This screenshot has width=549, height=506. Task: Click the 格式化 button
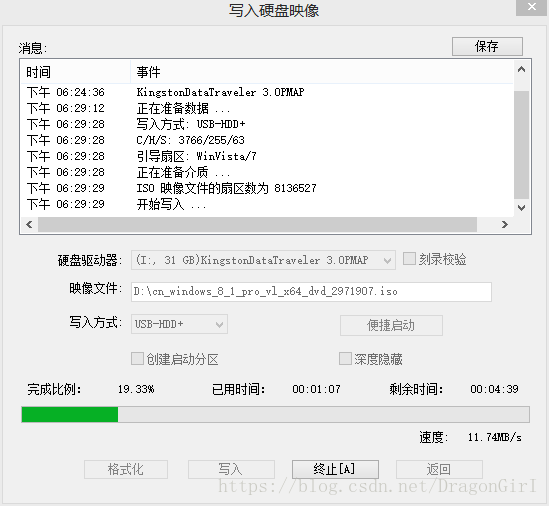[x=126, y=469]
